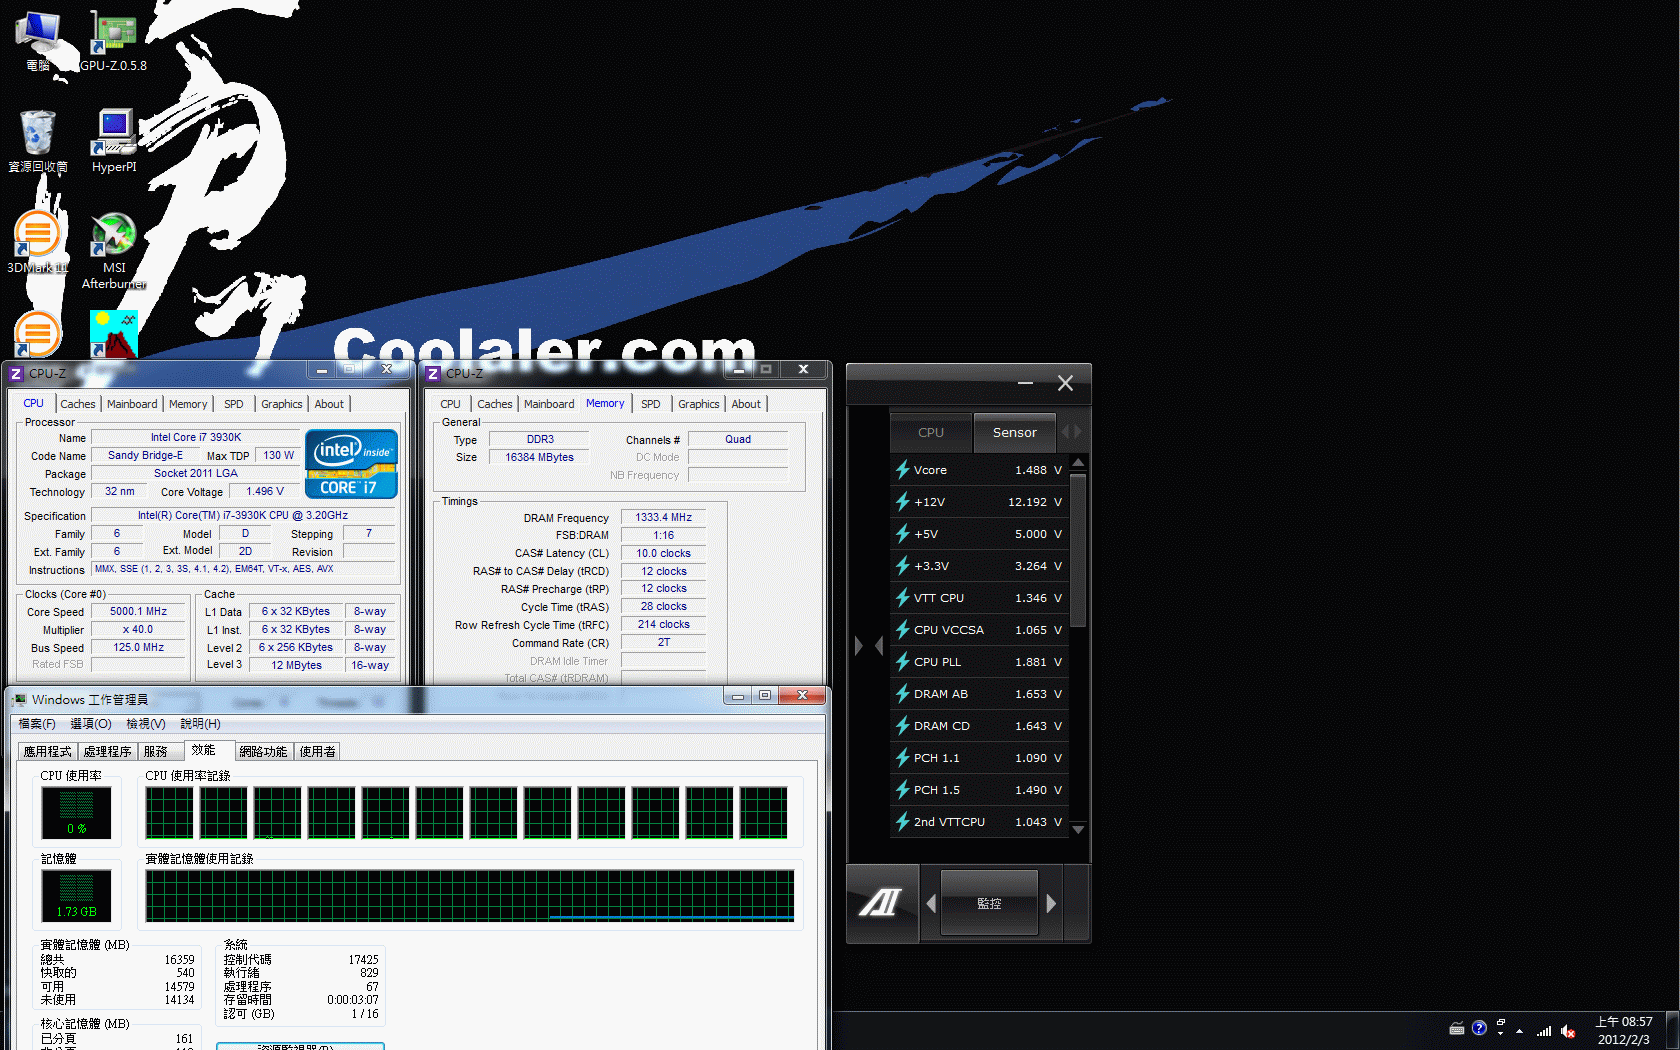Click the keyboard tray icon in taskbar
Screen dimensions: 1680x1050
(x=1457, y=1029)
